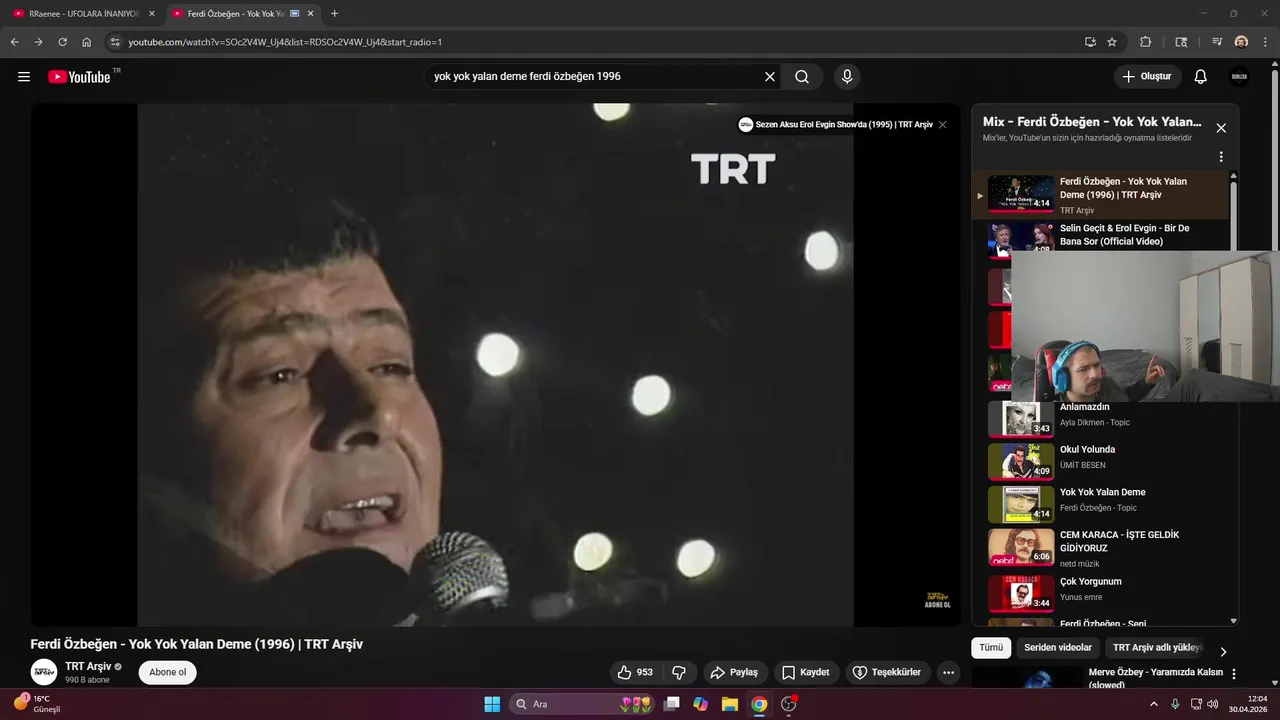
Task: Dismiss the Sezen Aksu suggested video card
Action: [x=942, y=125]
